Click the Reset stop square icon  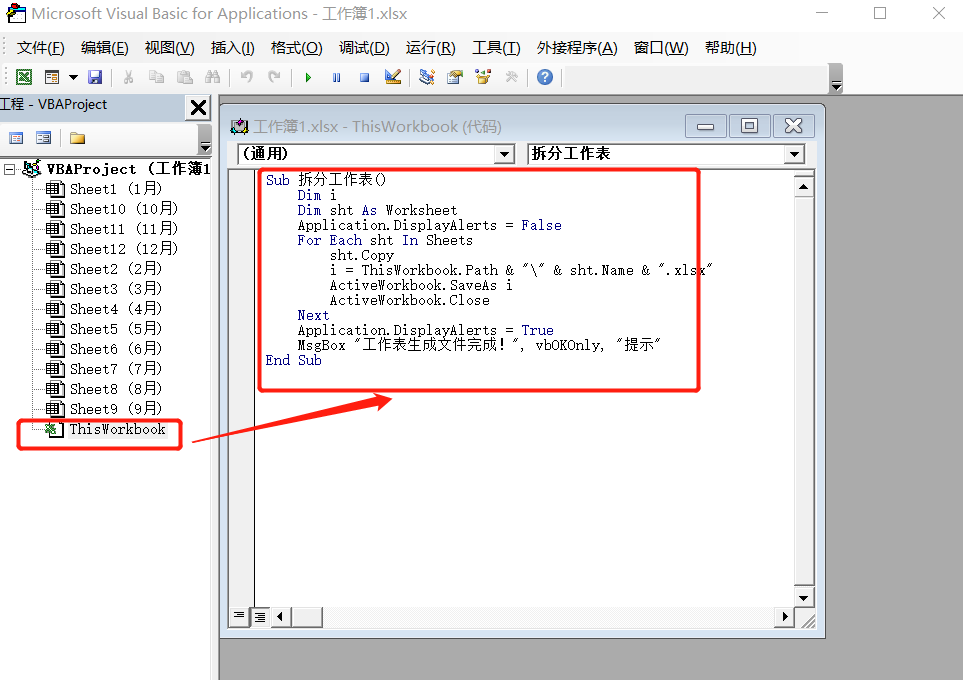click(x=364, y=77)
